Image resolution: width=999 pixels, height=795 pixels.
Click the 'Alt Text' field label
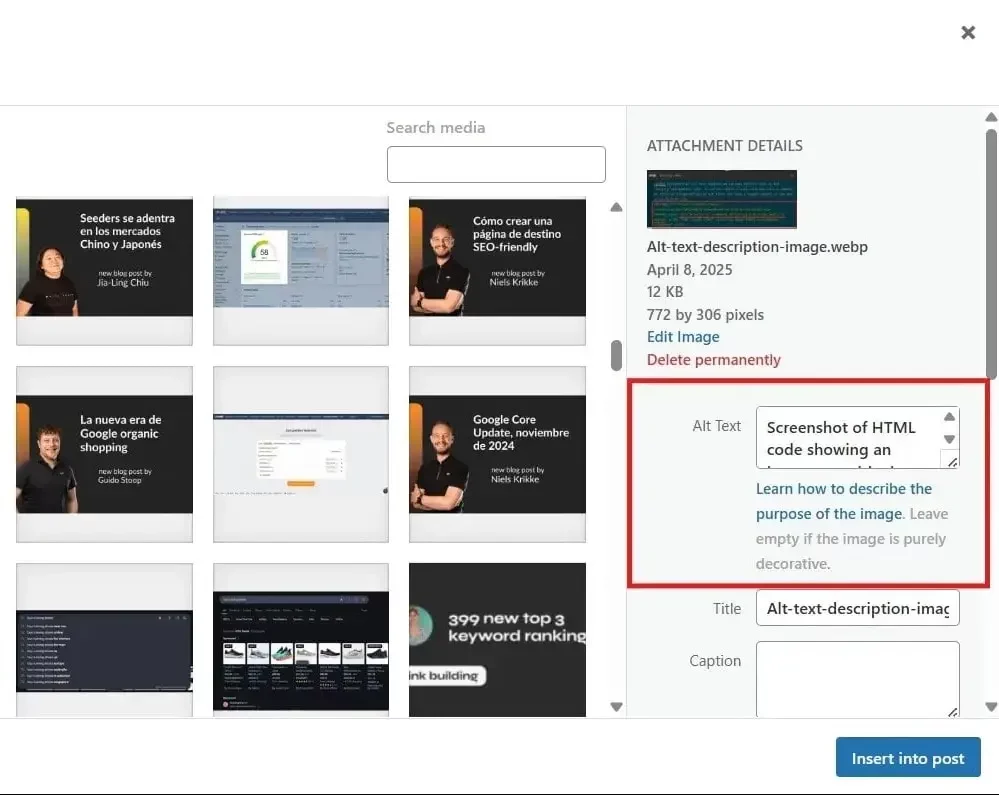coord(717,426)
